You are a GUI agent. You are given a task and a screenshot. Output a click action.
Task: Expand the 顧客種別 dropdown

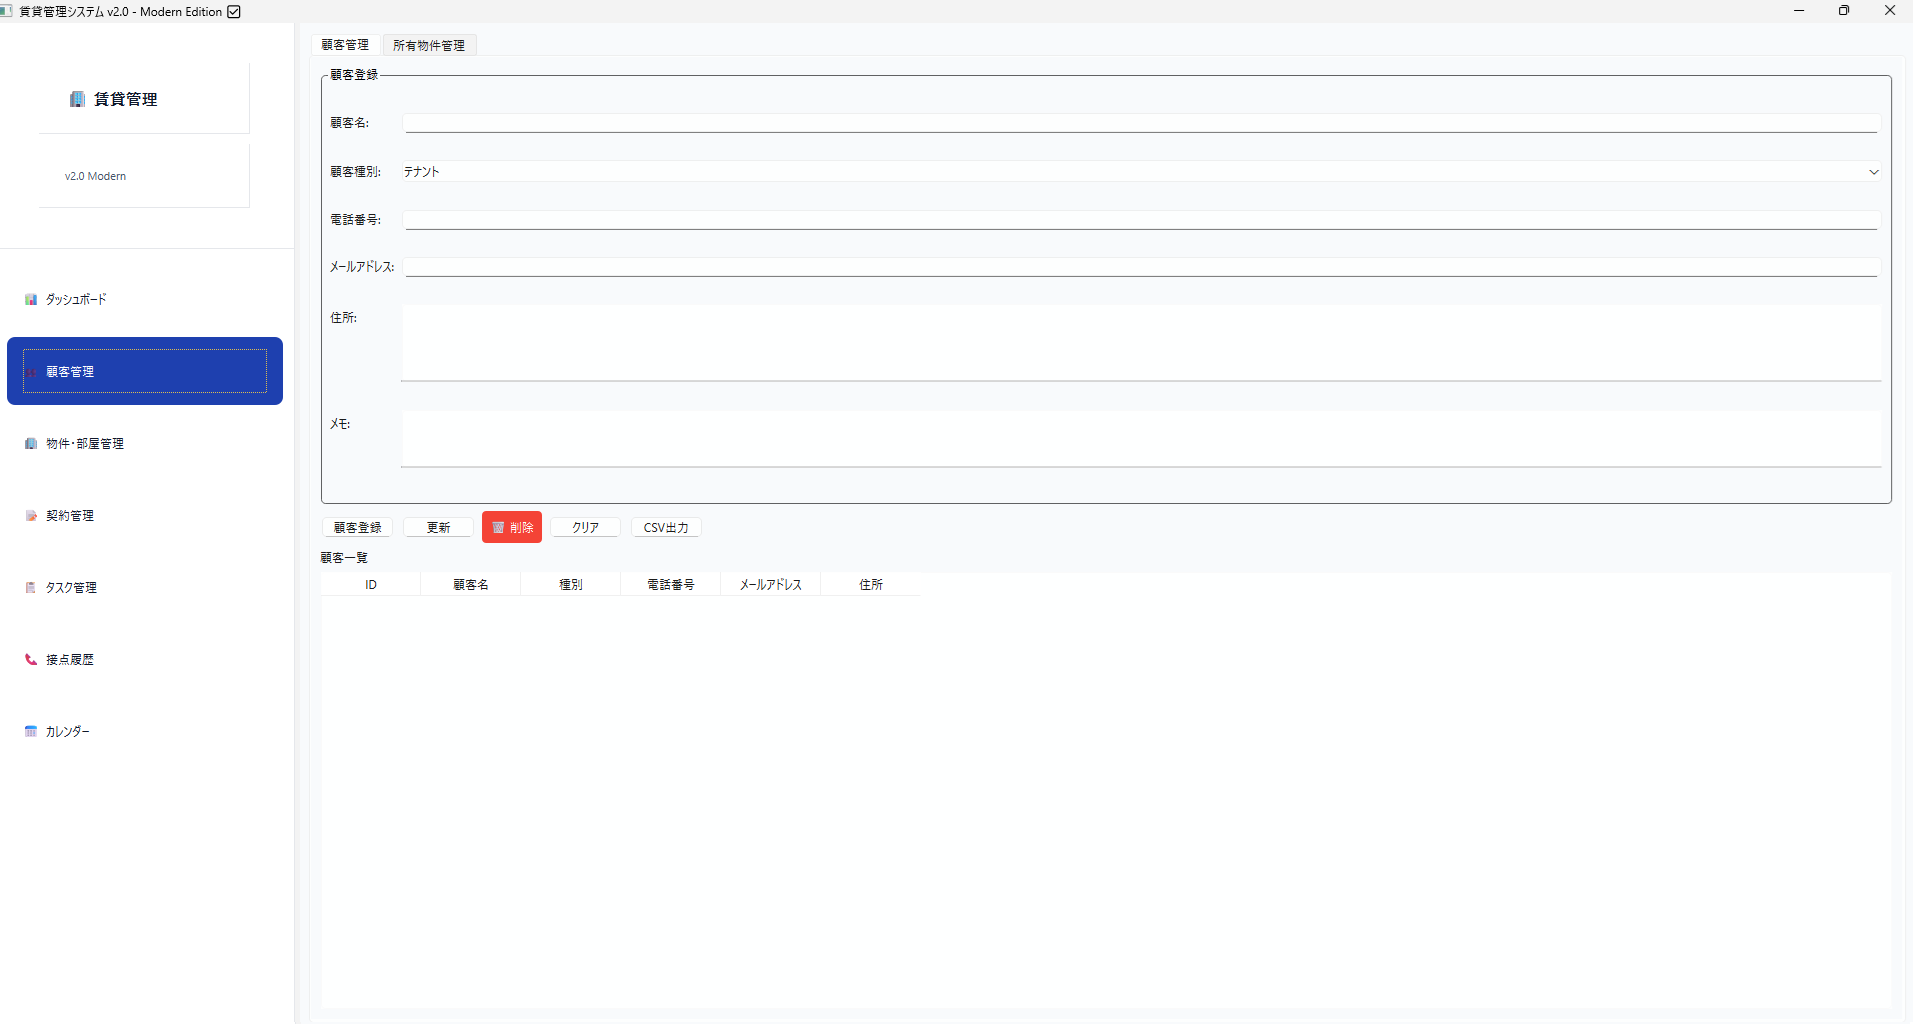(1140, 172)
